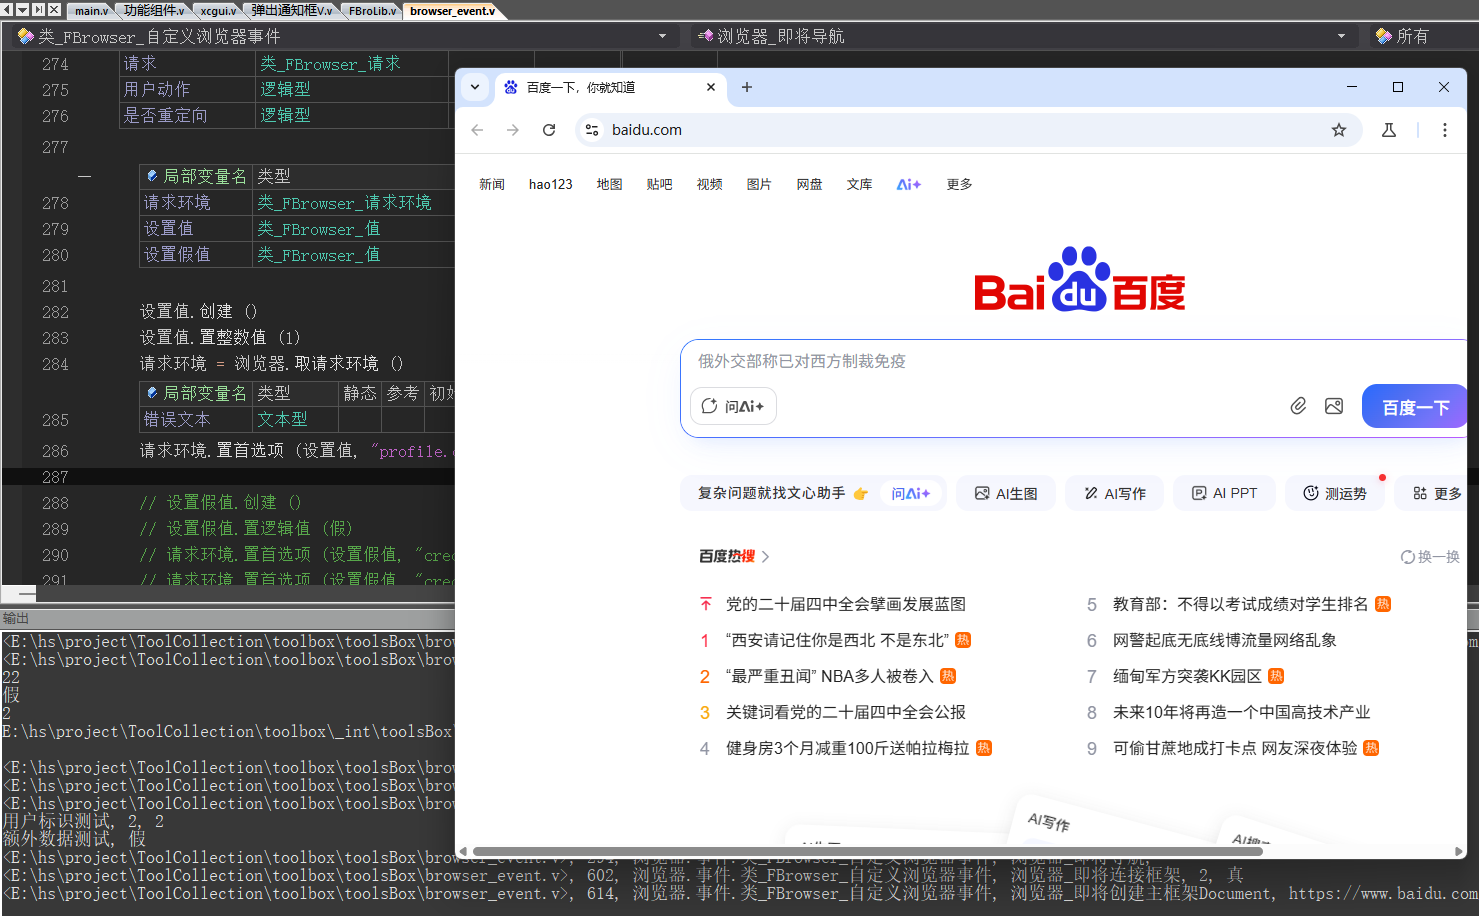This screenshot has height=916, width=1479.
Task: Click the browser back arrow
Action: pyautogui.click(x=477, y=130)
